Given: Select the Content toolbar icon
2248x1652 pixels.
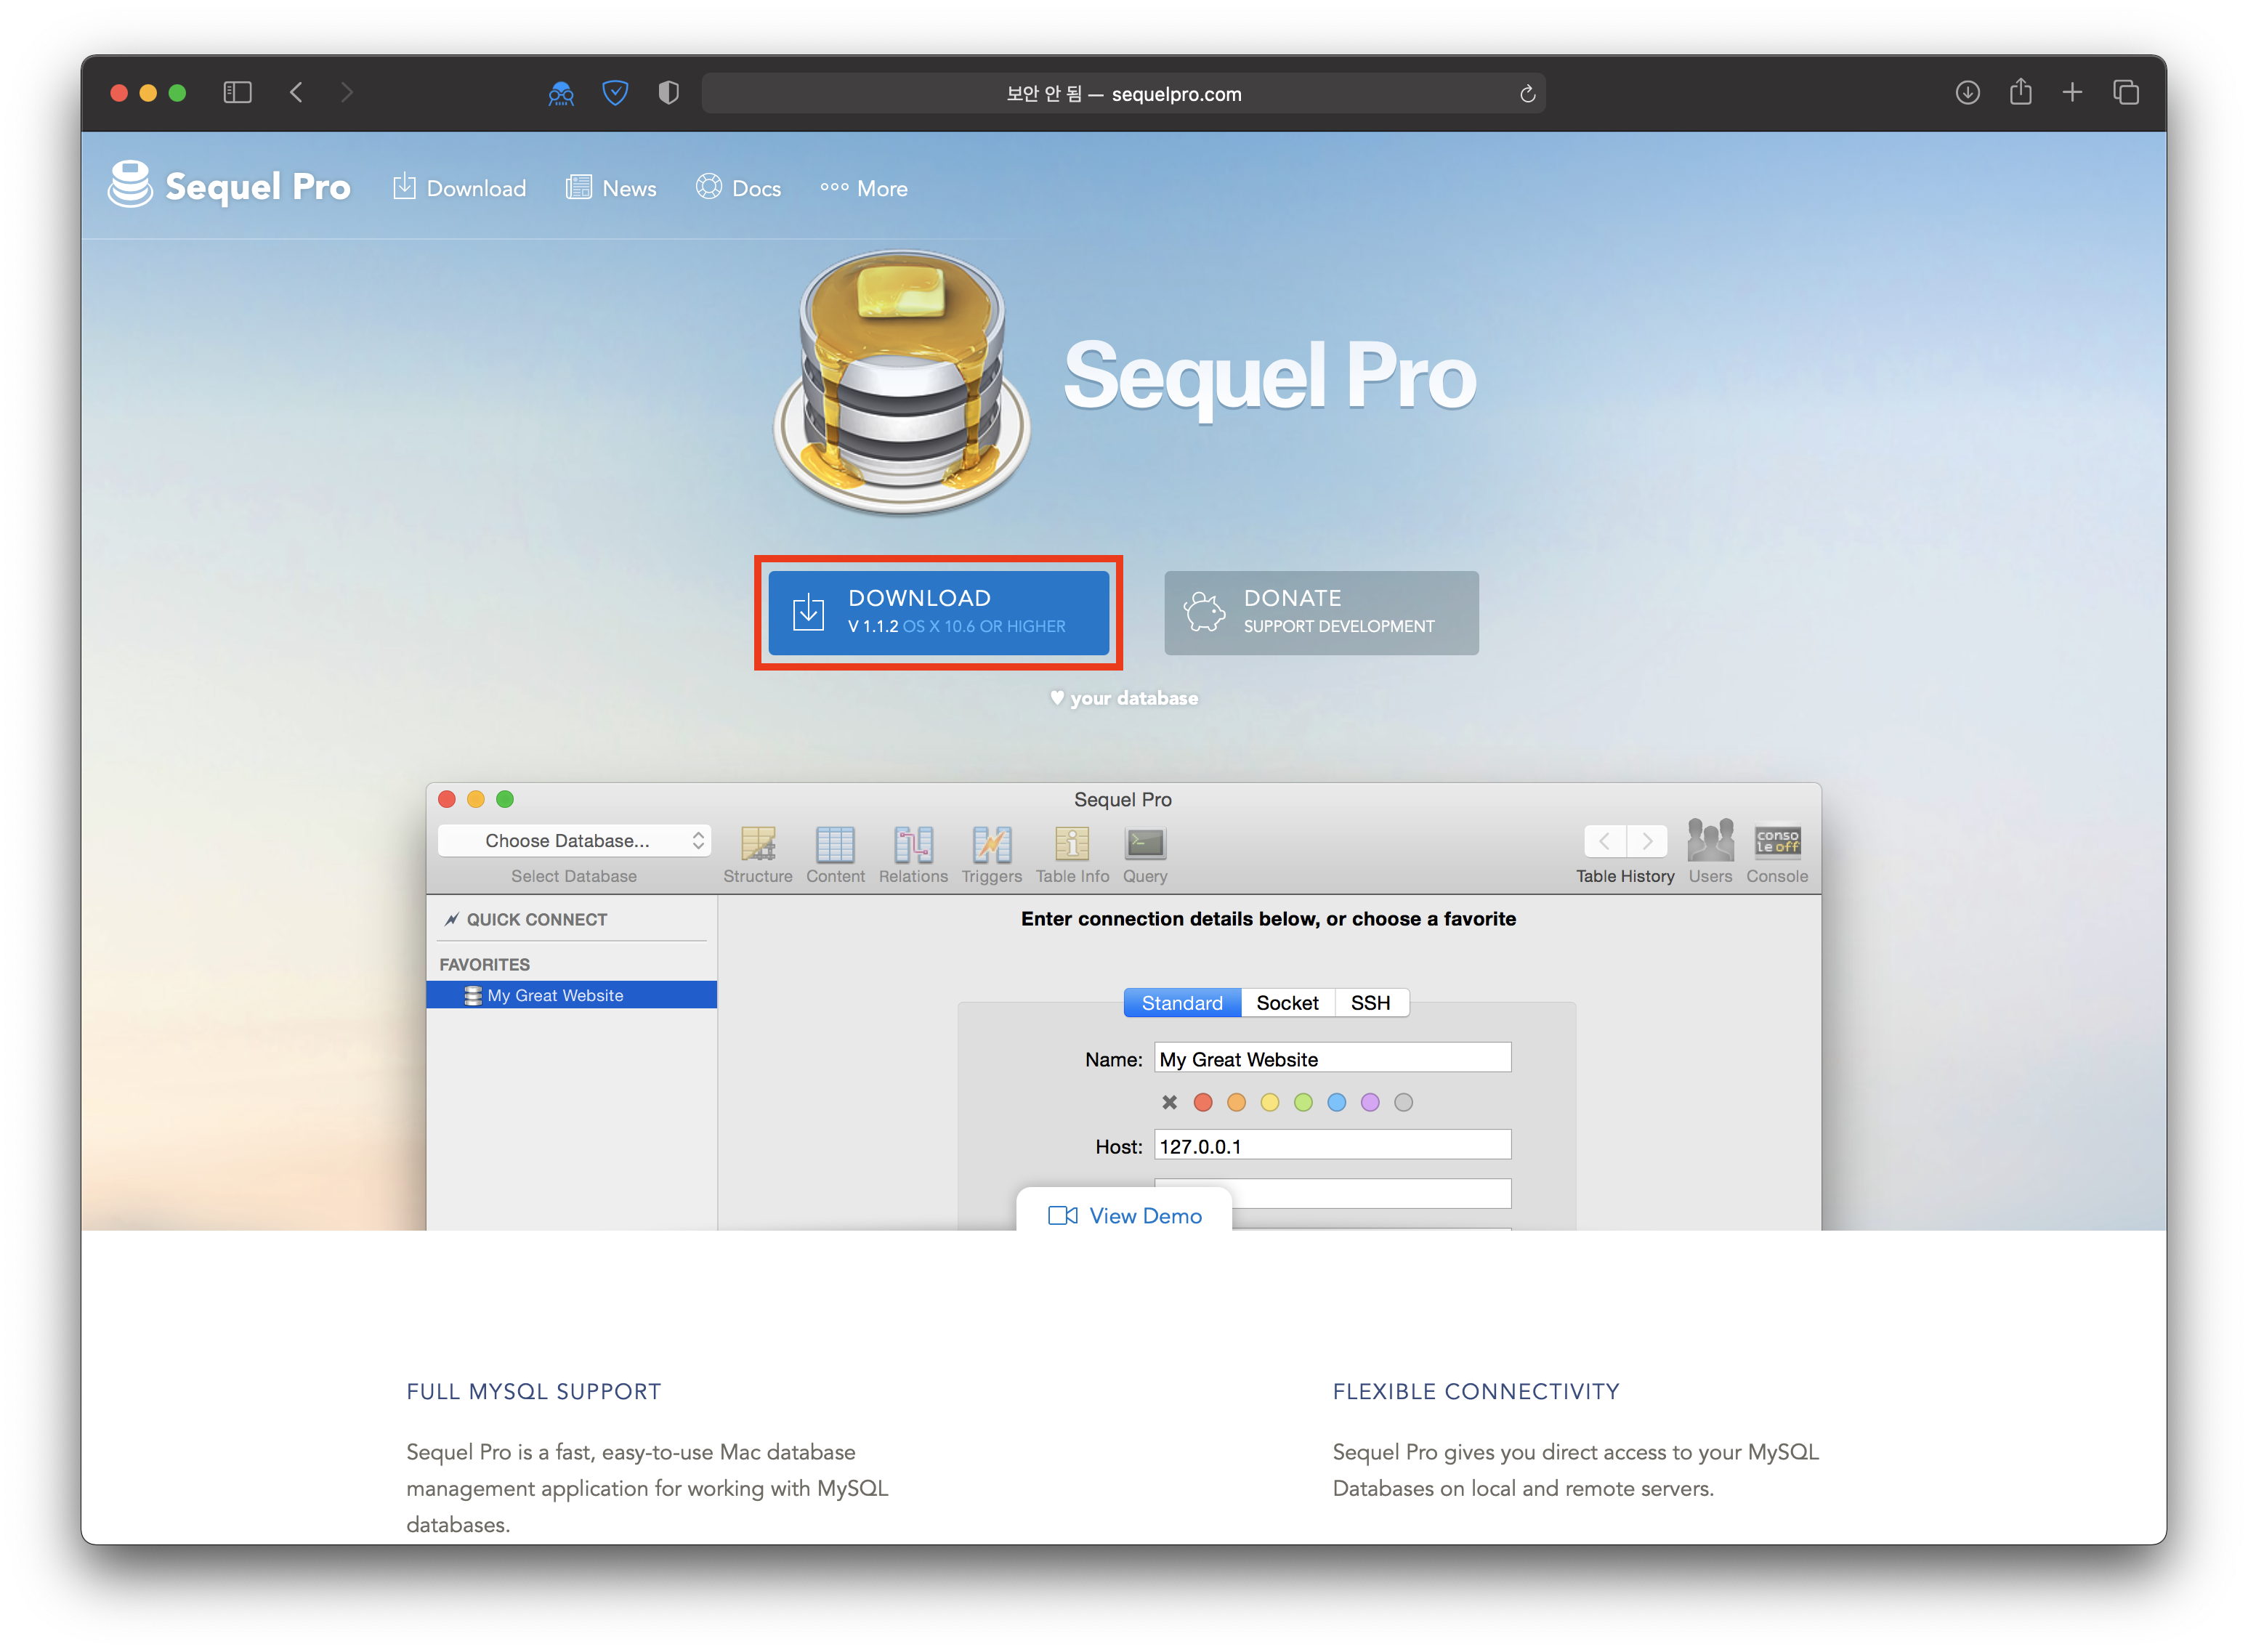Looking at the screenshot, I should 835,855.
